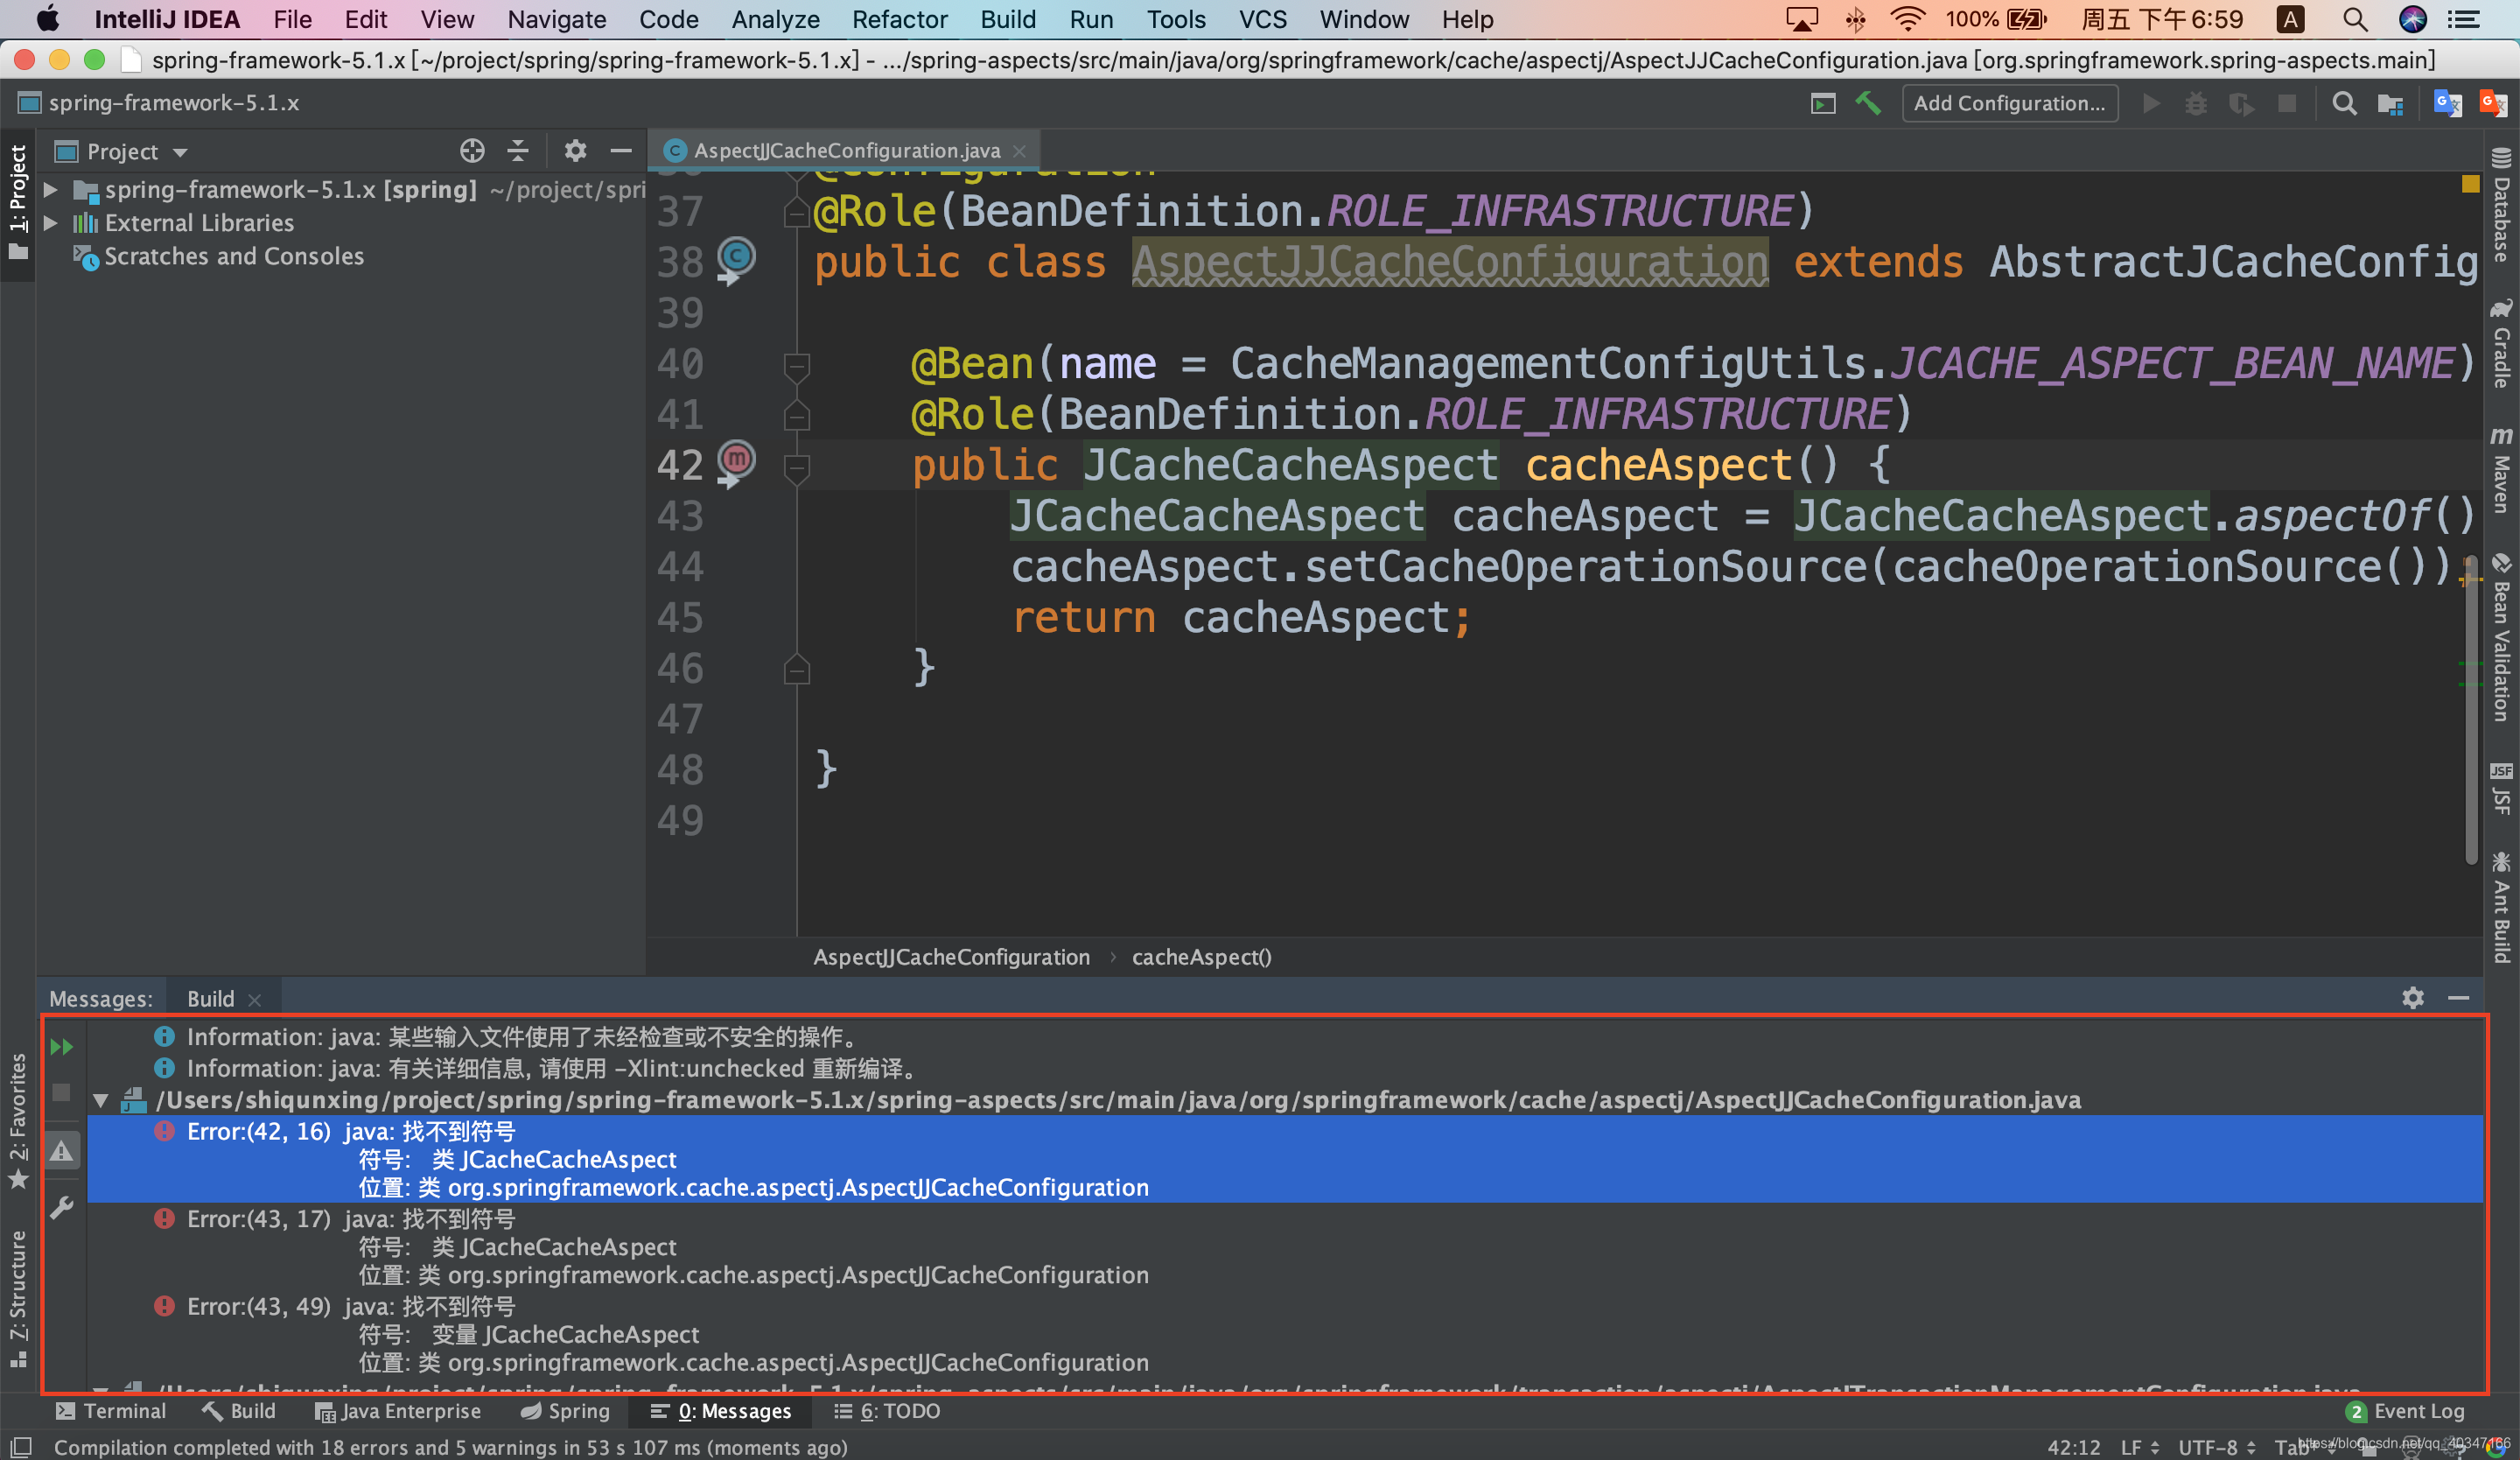Click the Build project hammer icon

pyautogui.click(x=1868, y=103)
